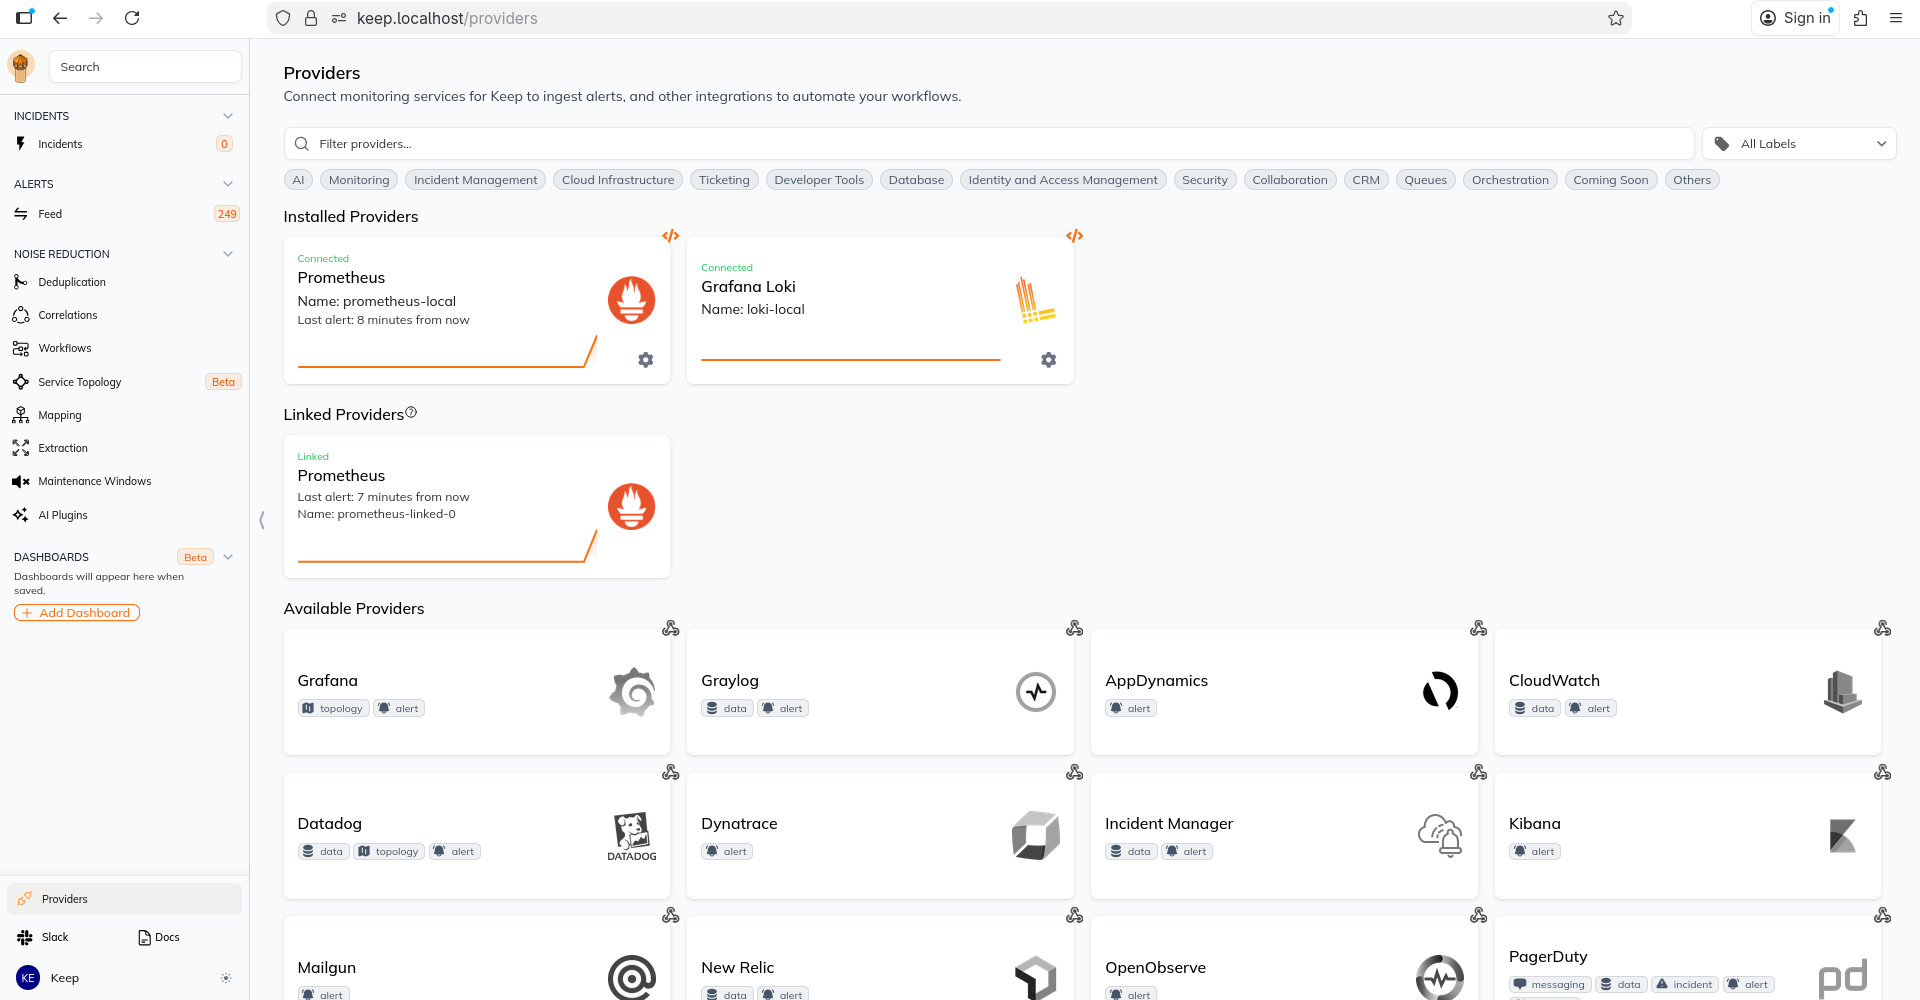Toggle the Incident Management filter chip
The width and height of the screenshot is (1920, 1000).
[x=476, y=180]
